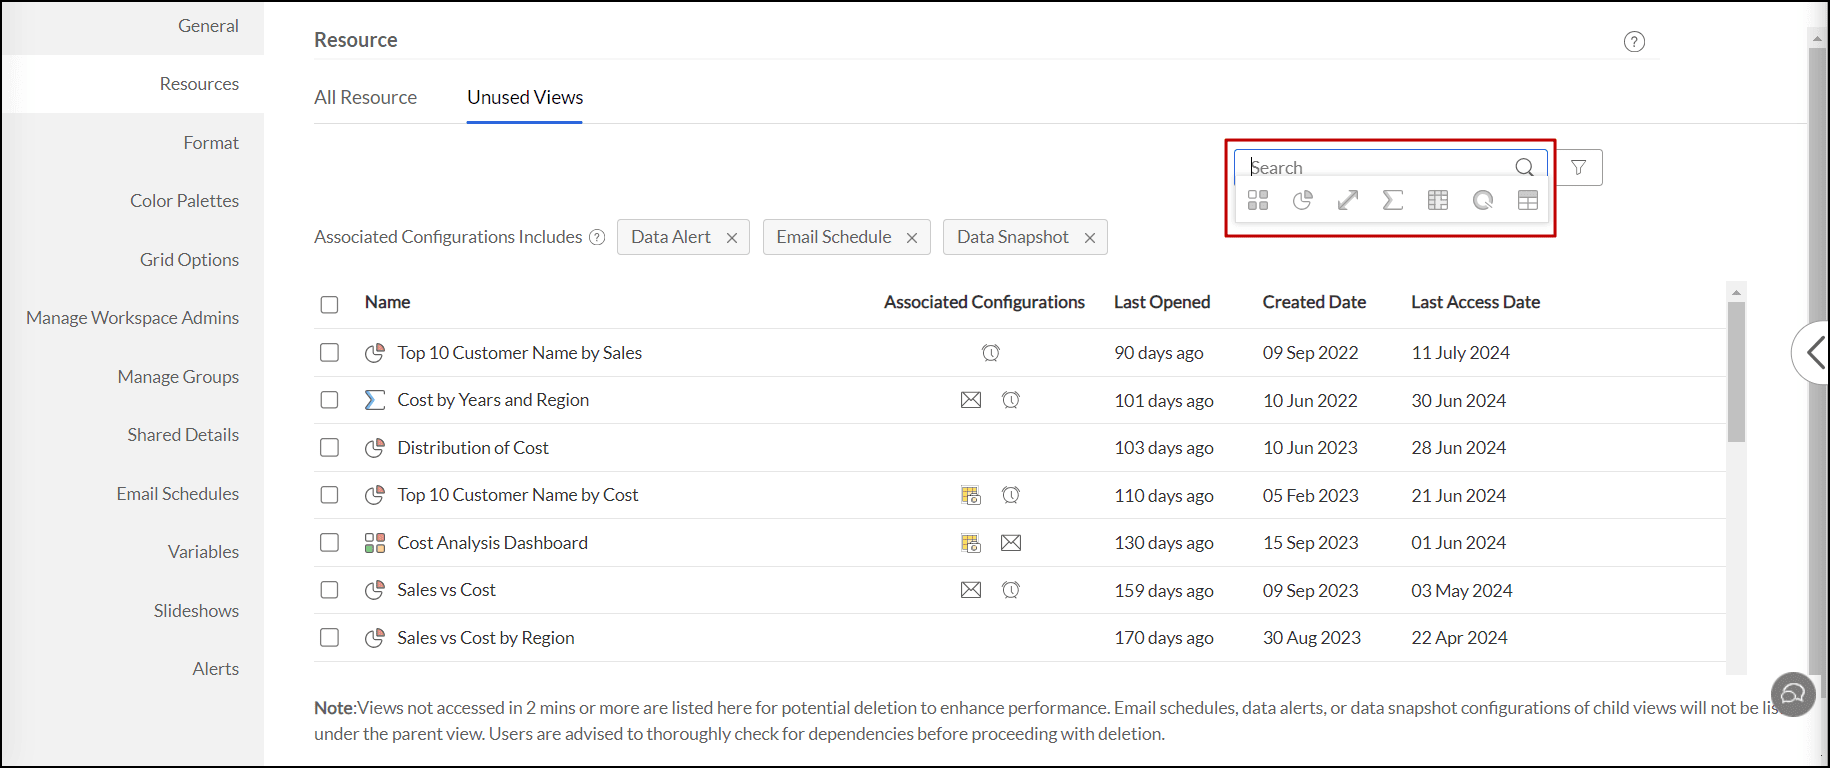Expand the collapsed right side panel arrow
Screen dimensions: 1830x768
tap(1814, 352)
